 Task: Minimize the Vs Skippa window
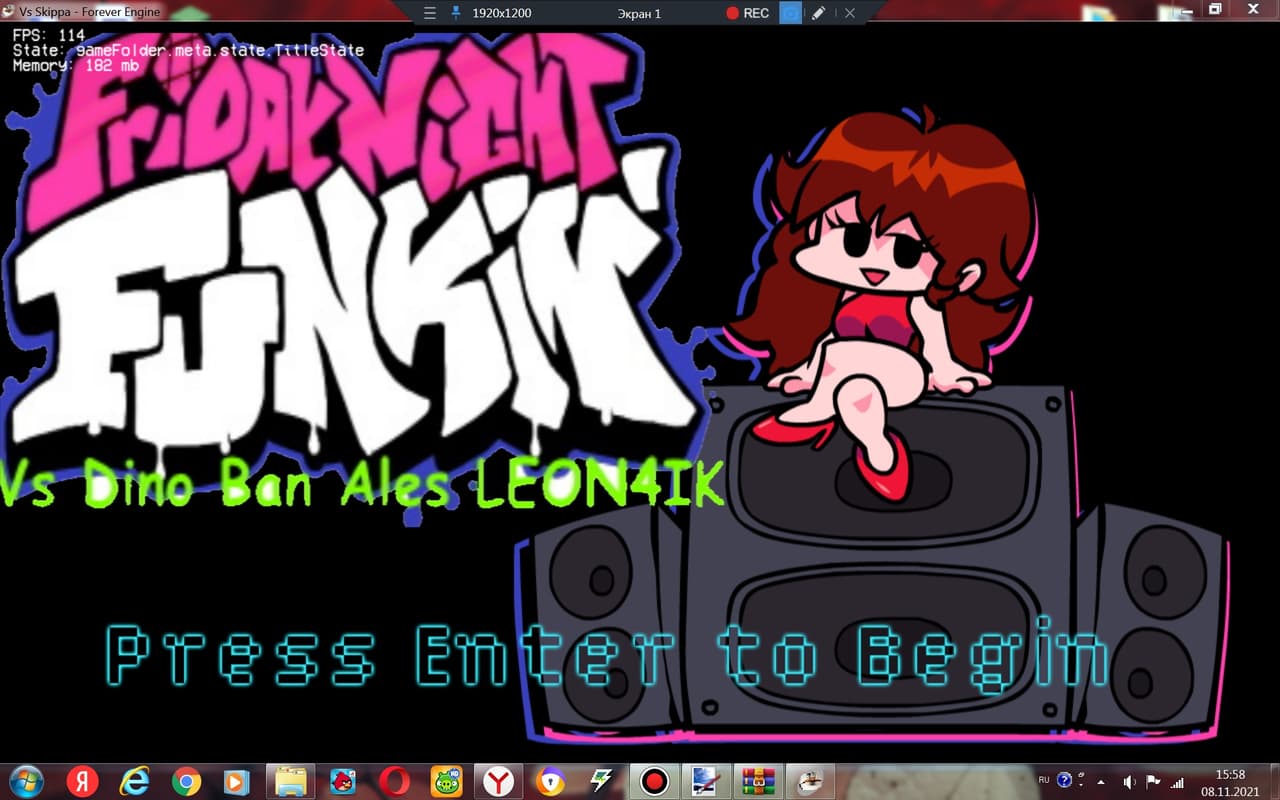[1187, 9]
